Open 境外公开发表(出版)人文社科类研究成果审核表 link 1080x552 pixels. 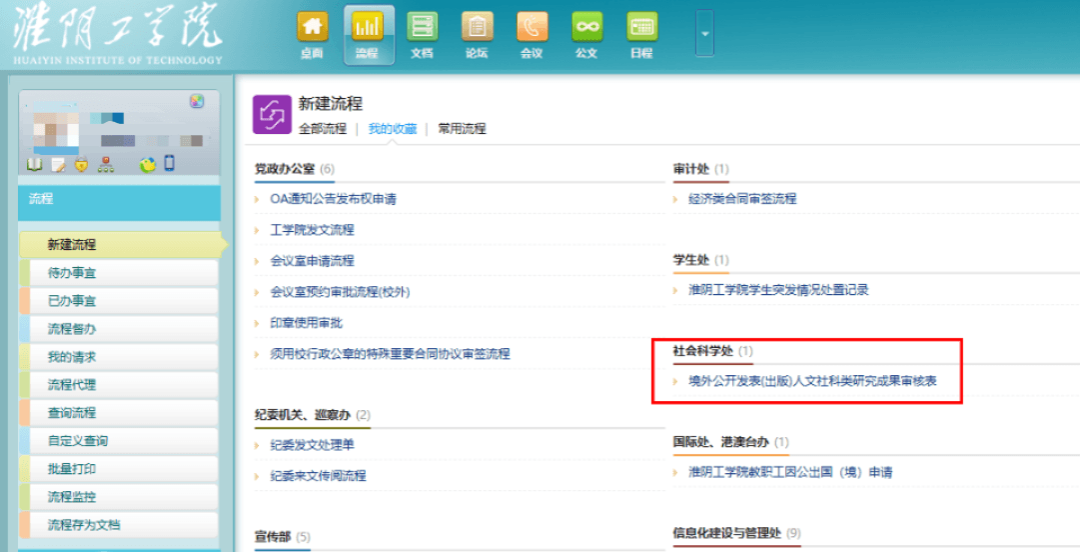pyautogui.click(x=812, y=381)
